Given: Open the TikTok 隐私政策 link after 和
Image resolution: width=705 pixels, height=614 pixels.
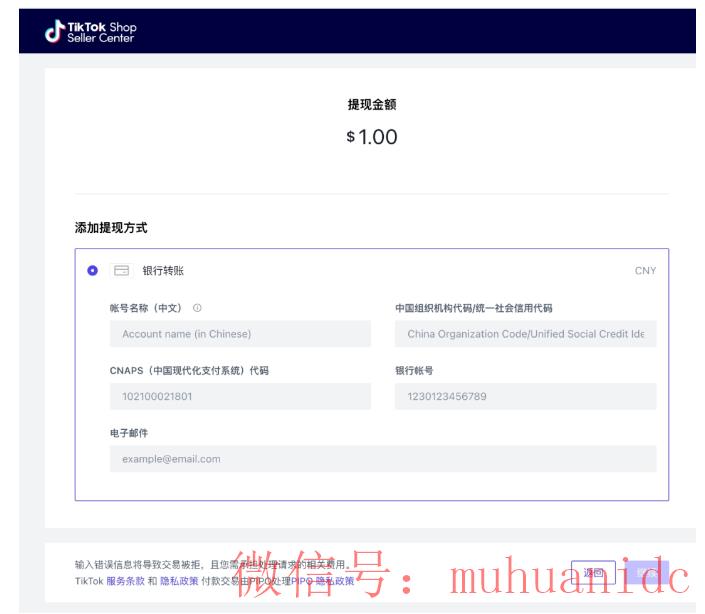Looking at the screenshot, I should point(179,581).
